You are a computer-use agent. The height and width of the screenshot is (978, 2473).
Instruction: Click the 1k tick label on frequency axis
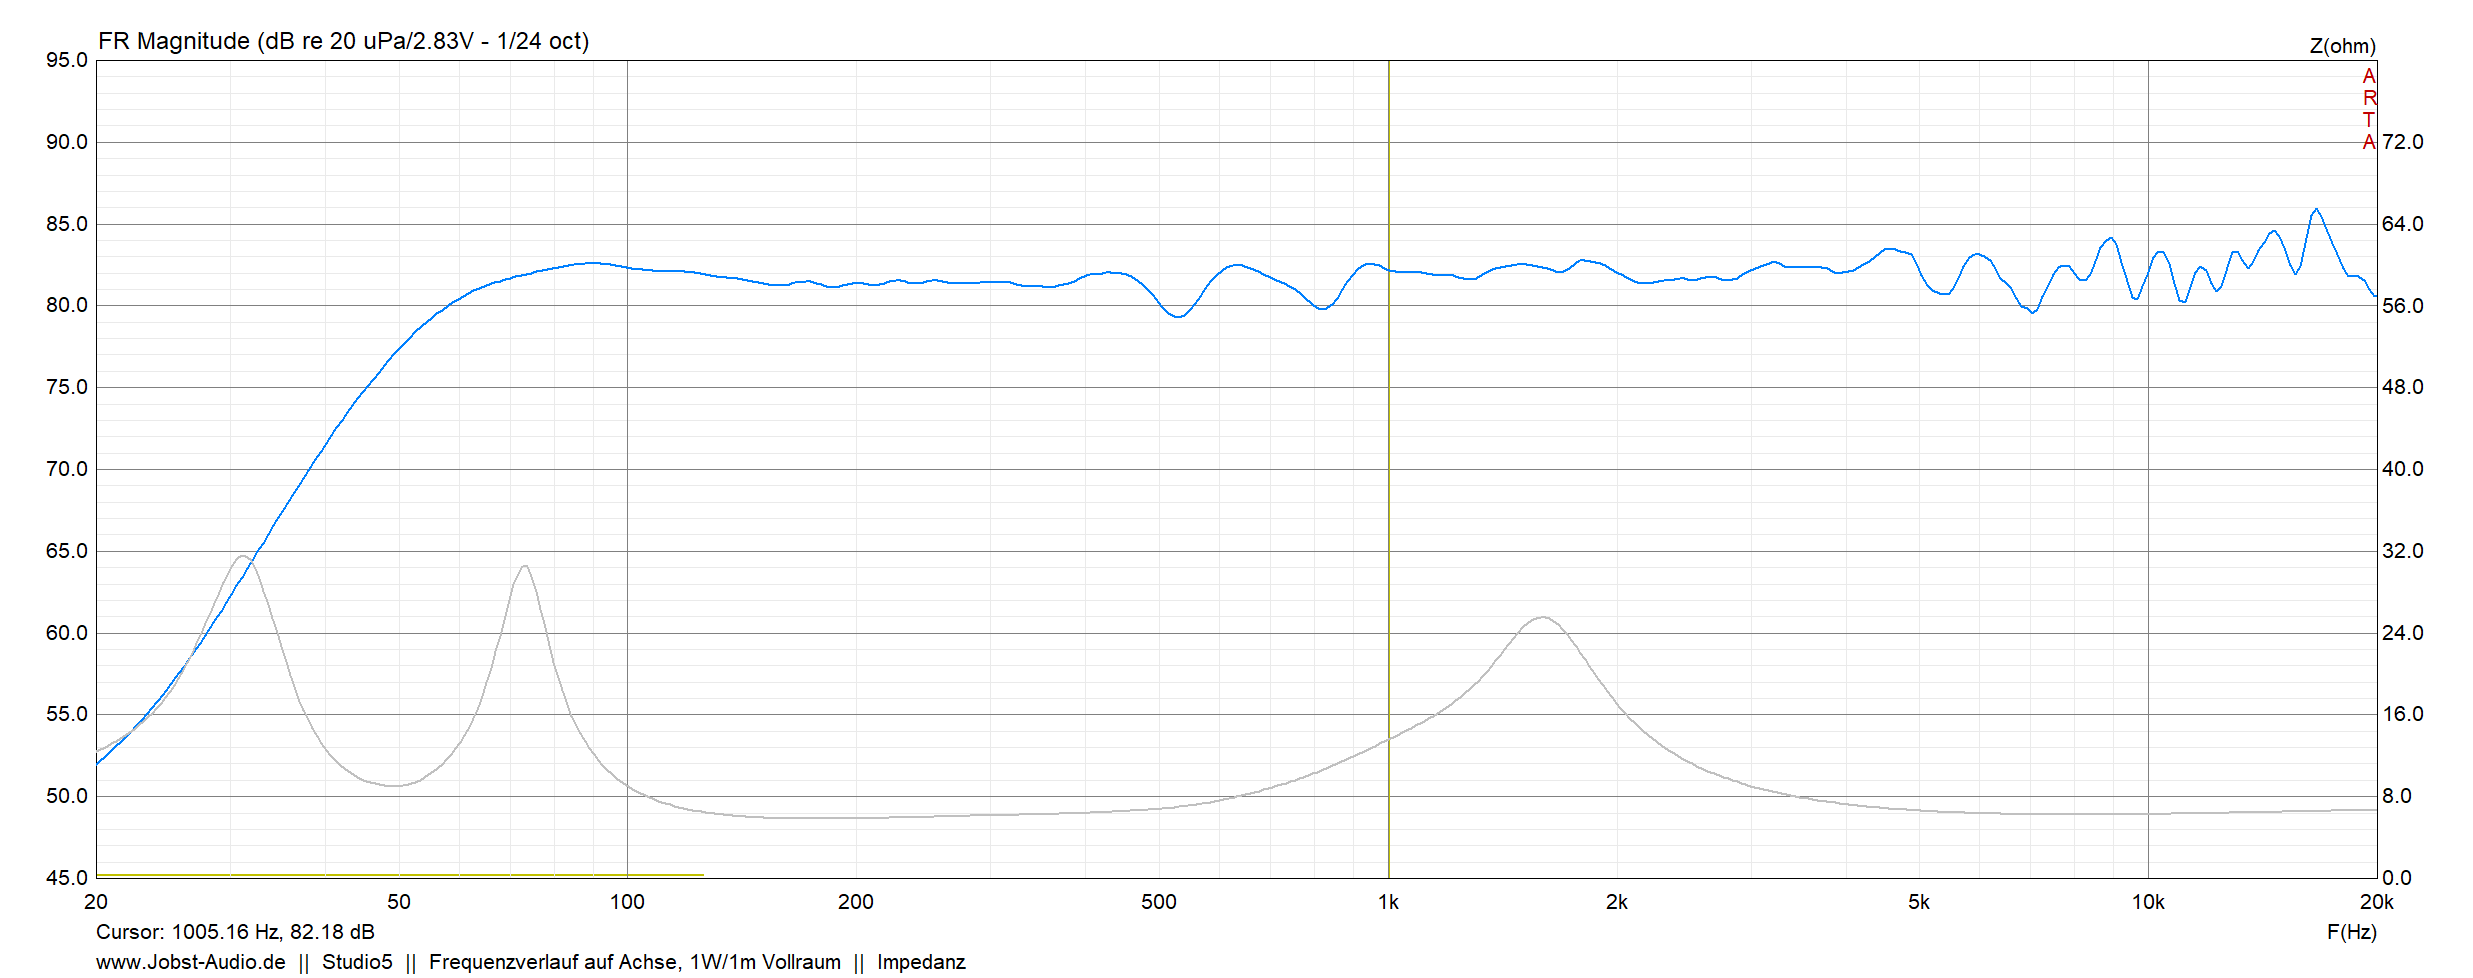point(1388,902)
